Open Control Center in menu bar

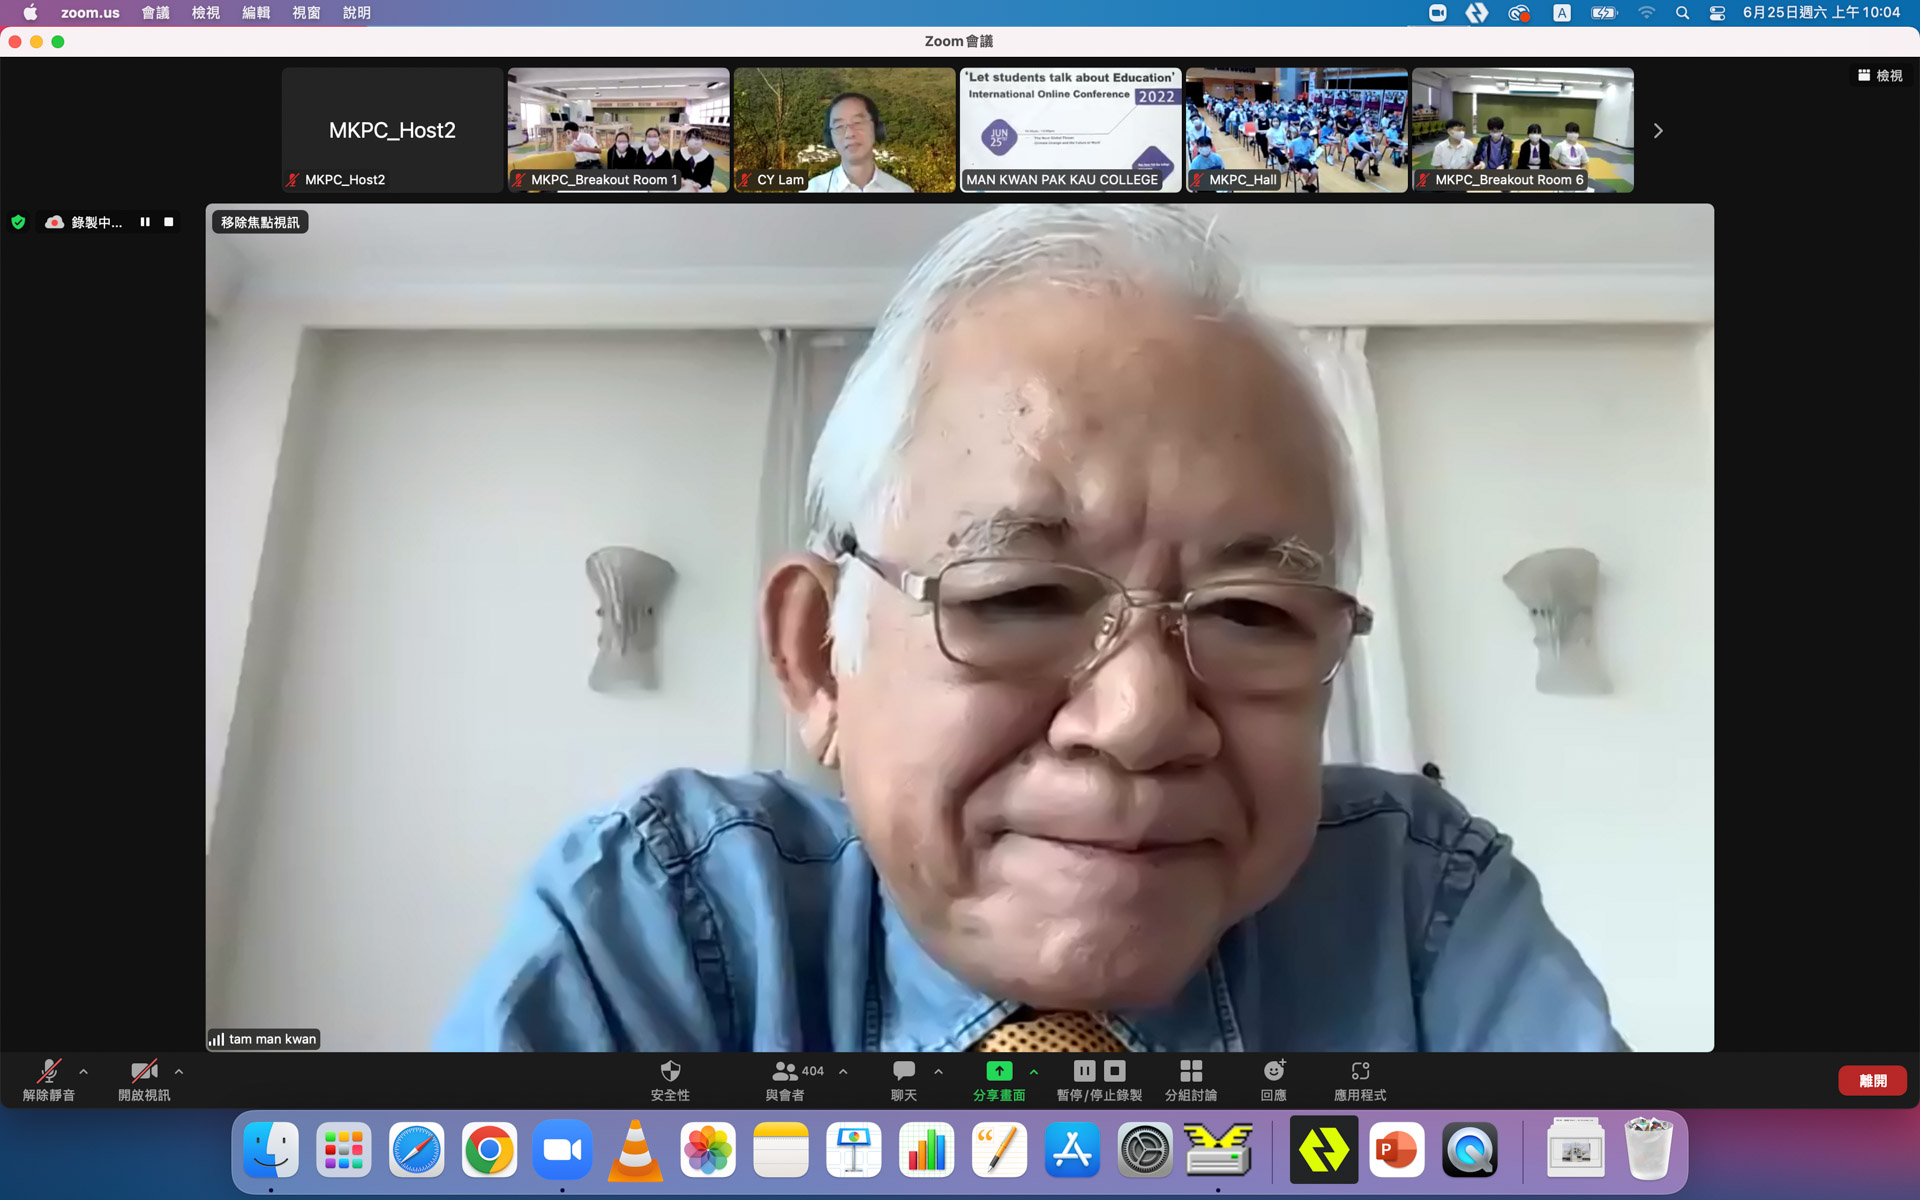1718,13
